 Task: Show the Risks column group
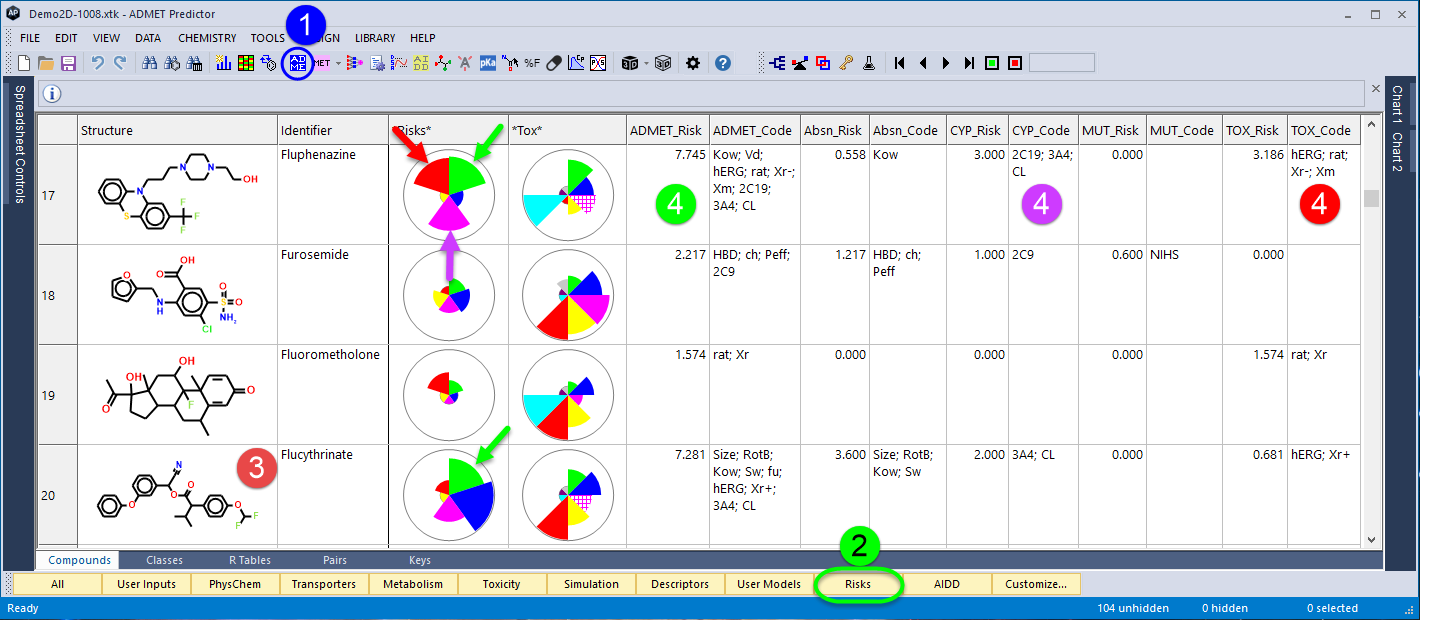click(x=858, y=584)
